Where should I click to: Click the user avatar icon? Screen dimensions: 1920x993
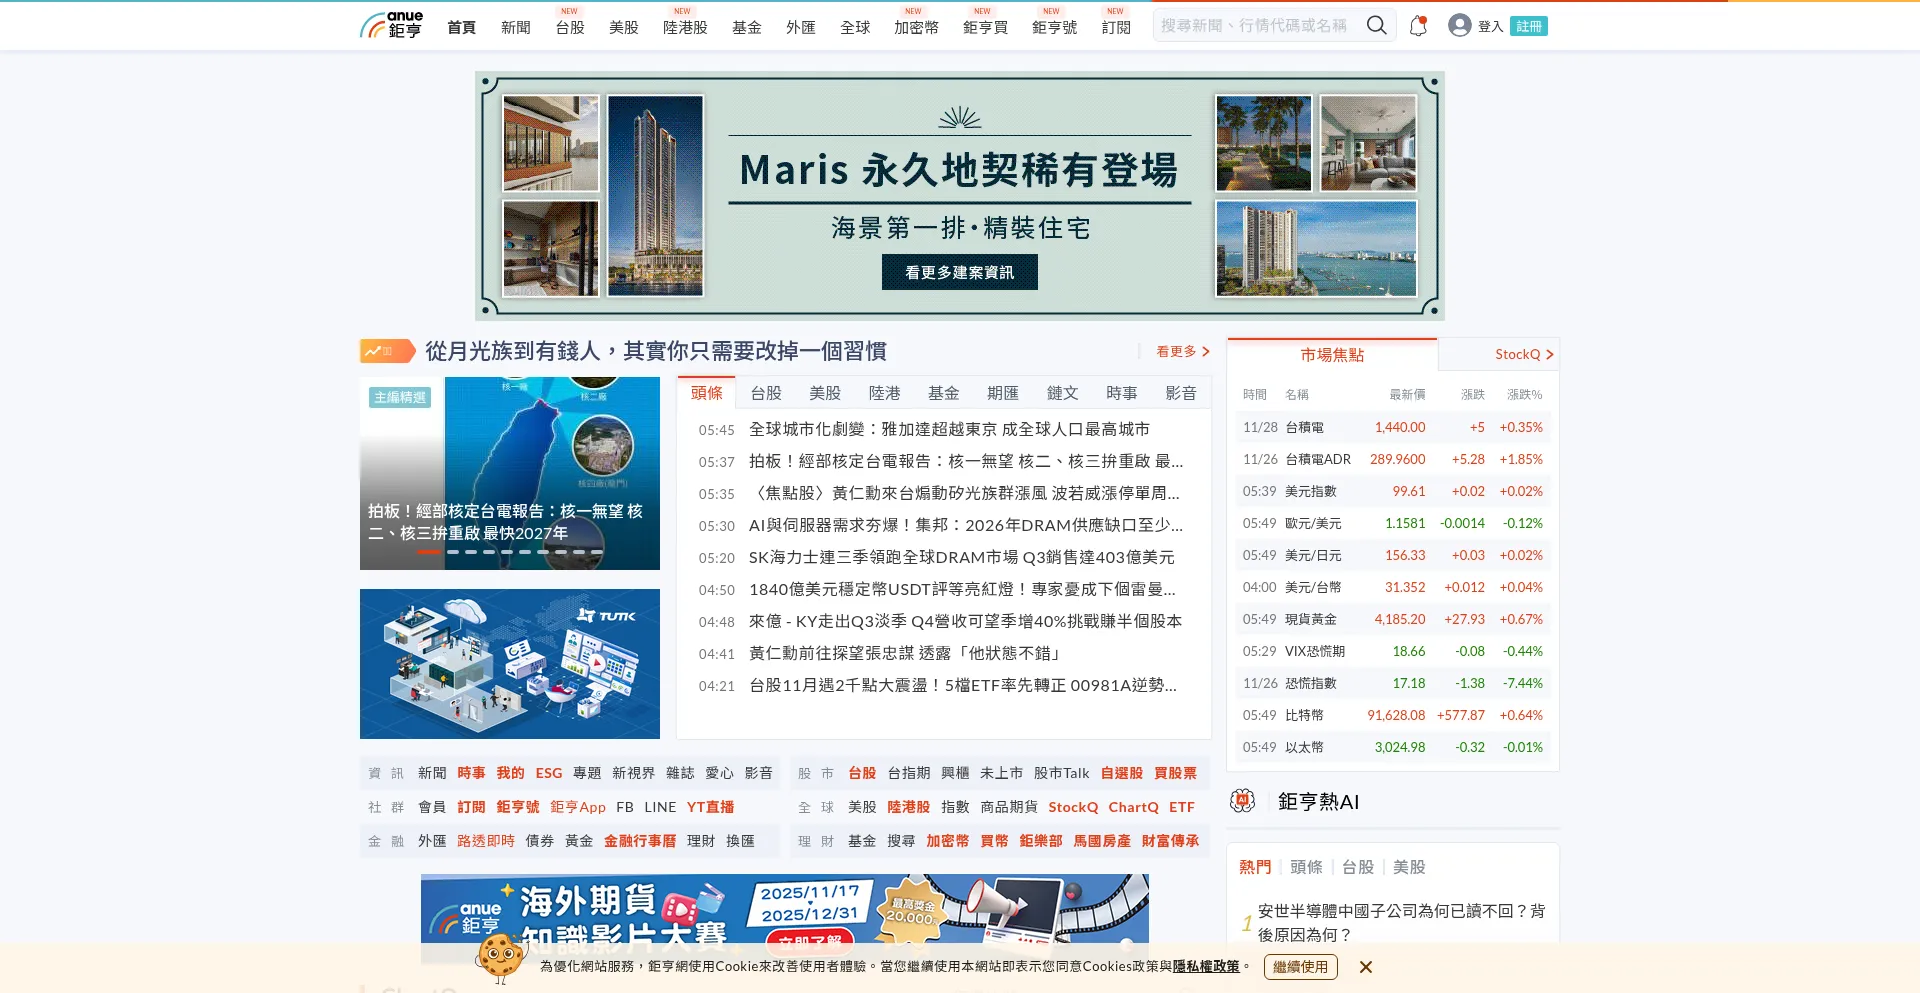click(1459, 26)
